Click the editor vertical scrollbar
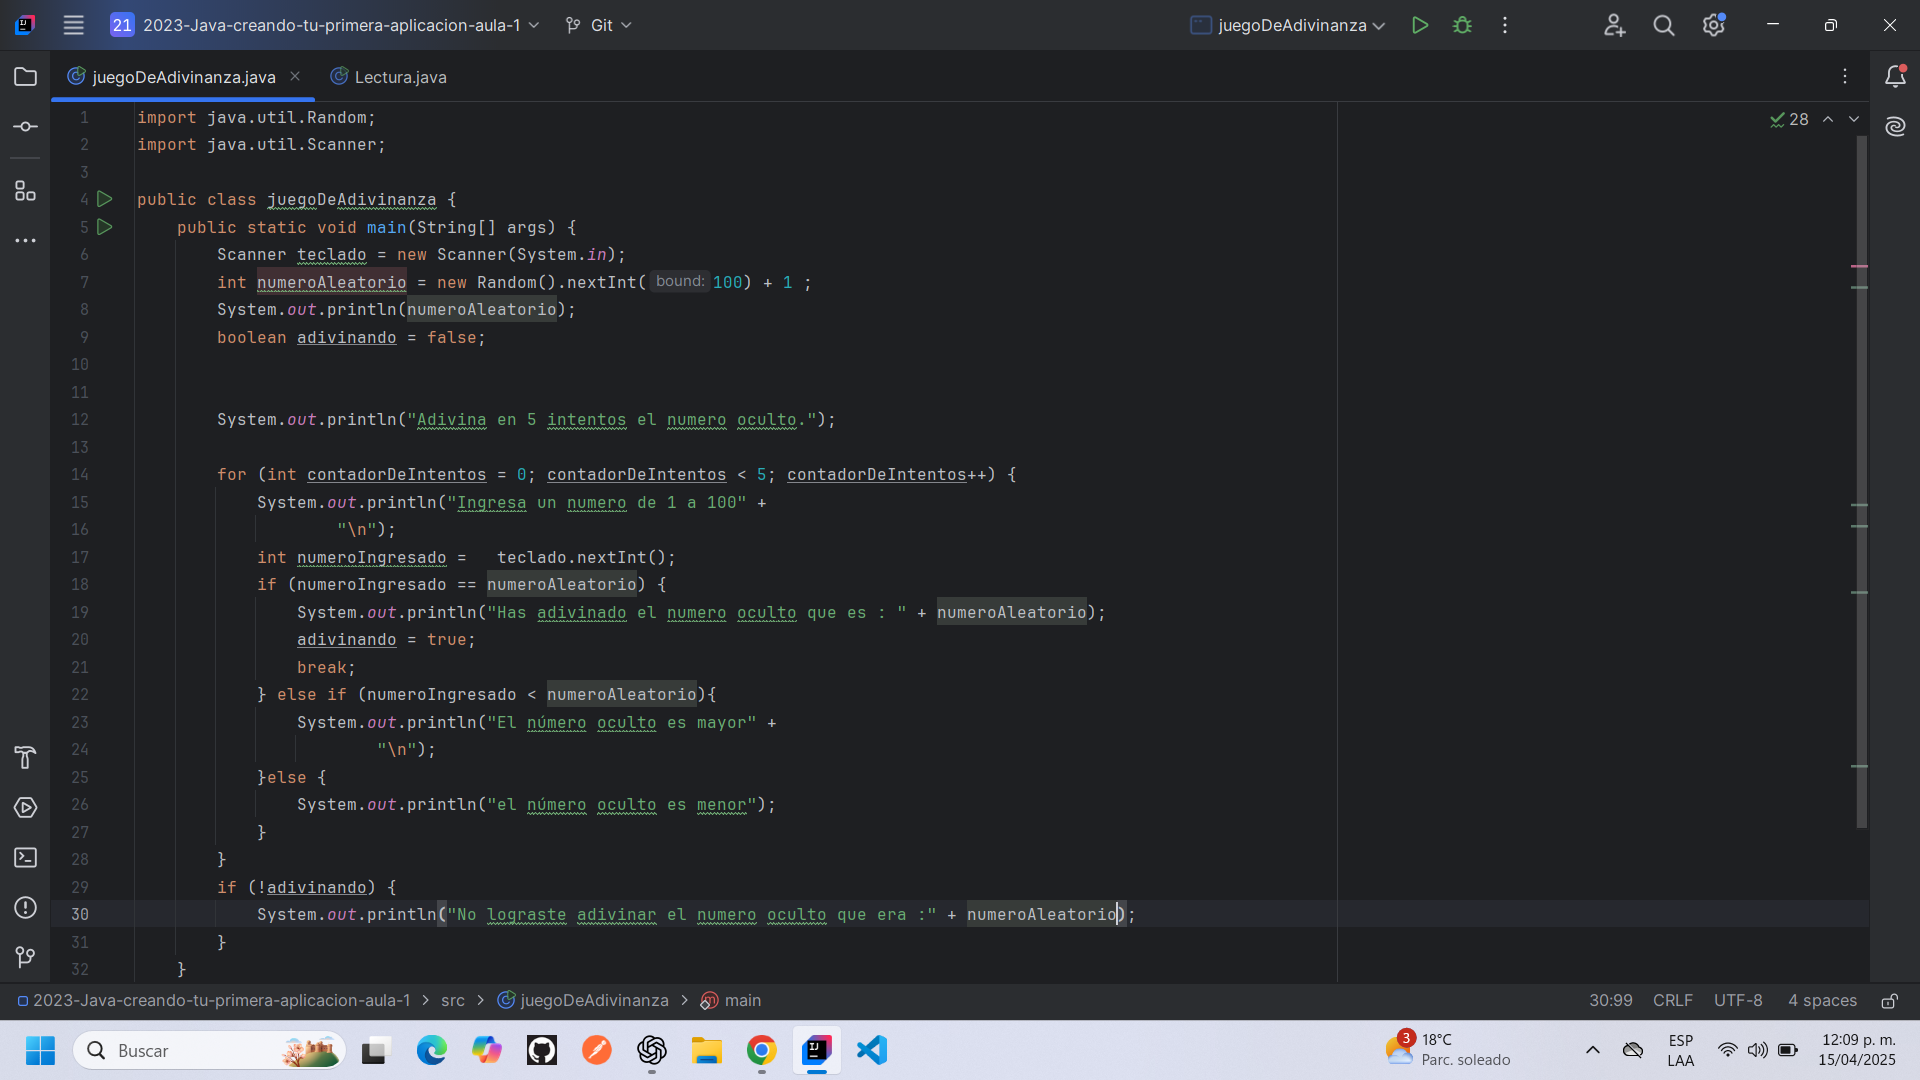This screenshot has width=1920, height=1080. 1861,480
